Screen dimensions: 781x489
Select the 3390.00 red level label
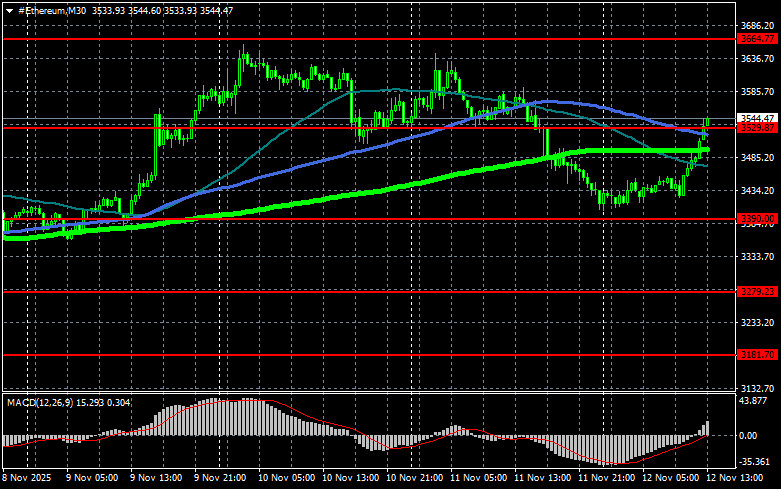click(x=757, y=219)
